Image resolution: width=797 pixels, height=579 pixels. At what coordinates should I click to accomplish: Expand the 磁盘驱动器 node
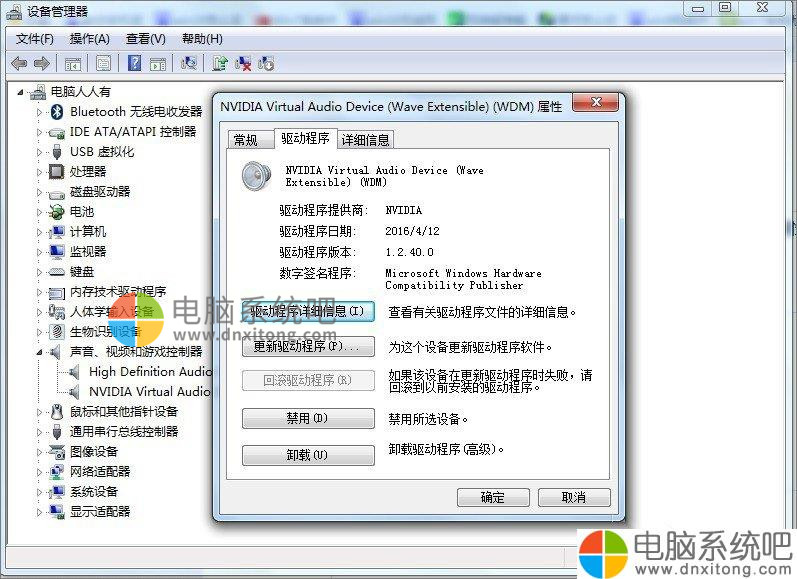tap(39, 192)
